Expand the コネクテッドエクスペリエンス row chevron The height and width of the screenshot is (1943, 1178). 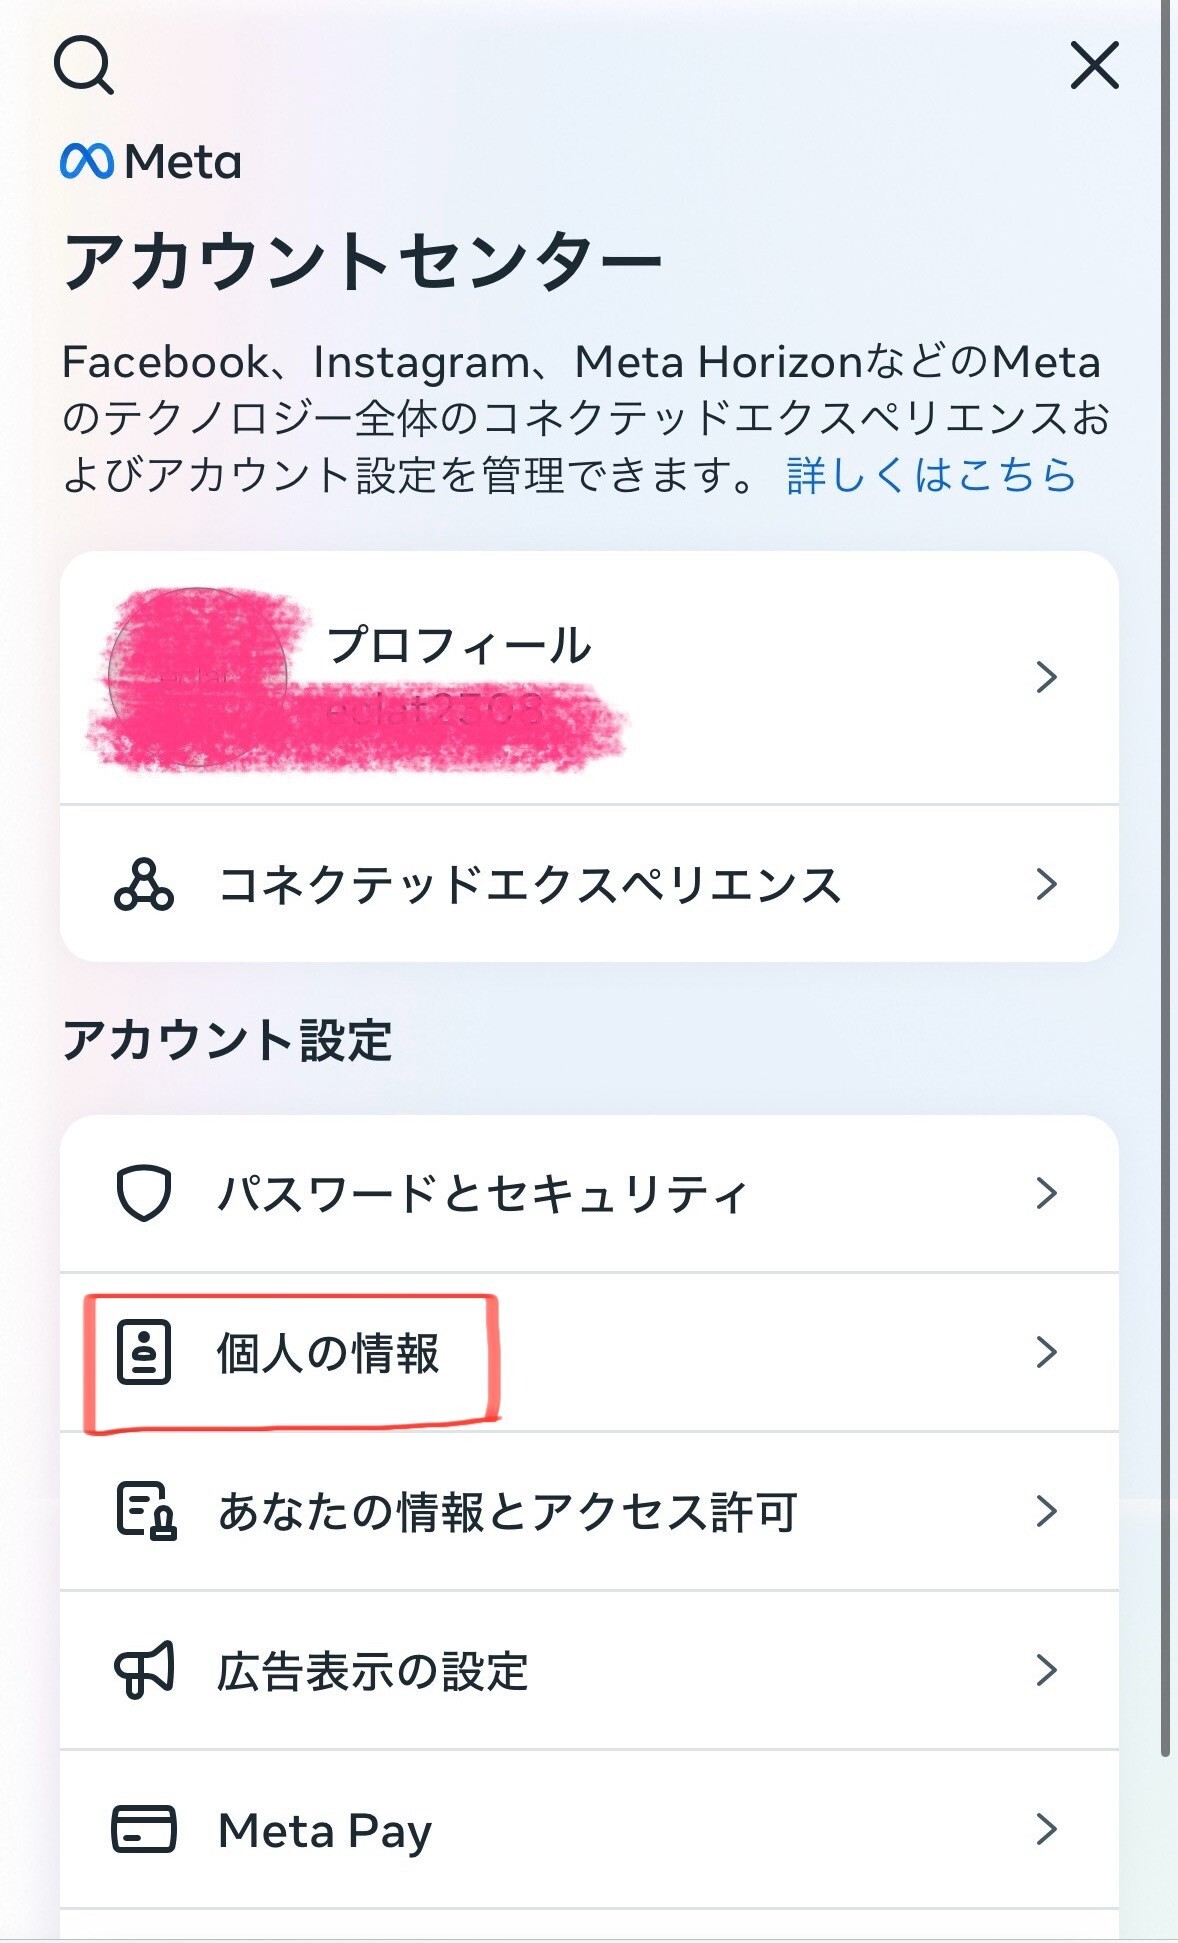coord(1046,884)
